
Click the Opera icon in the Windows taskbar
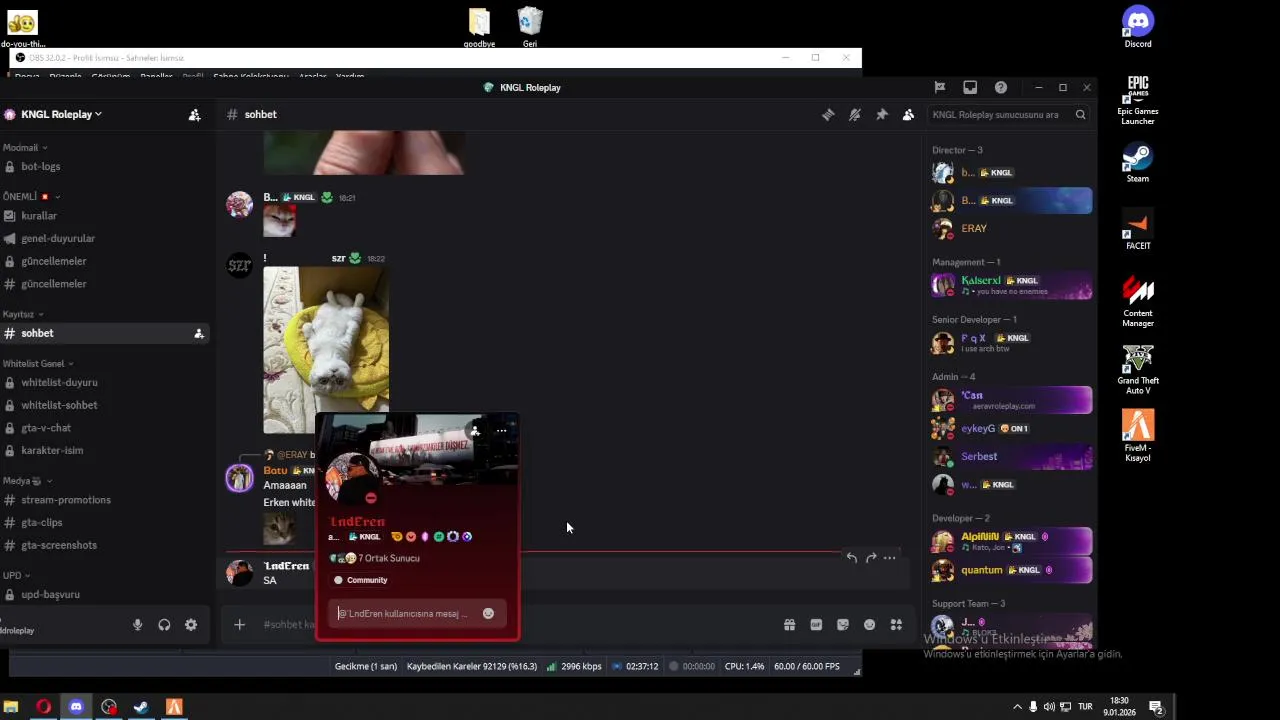pos(43,707)
